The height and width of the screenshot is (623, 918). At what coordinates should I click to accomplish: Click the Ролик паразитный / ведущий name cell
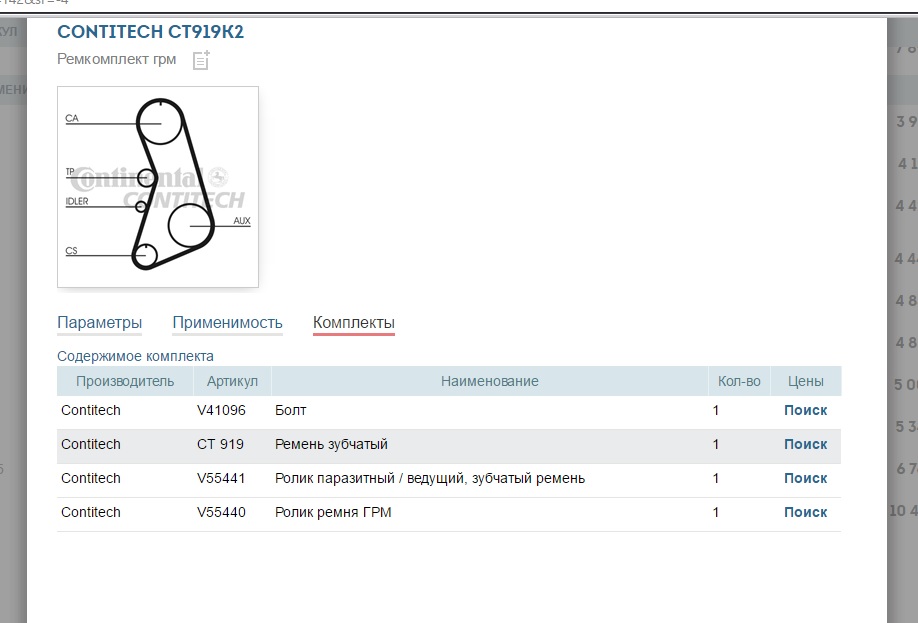tap(430, 478)
